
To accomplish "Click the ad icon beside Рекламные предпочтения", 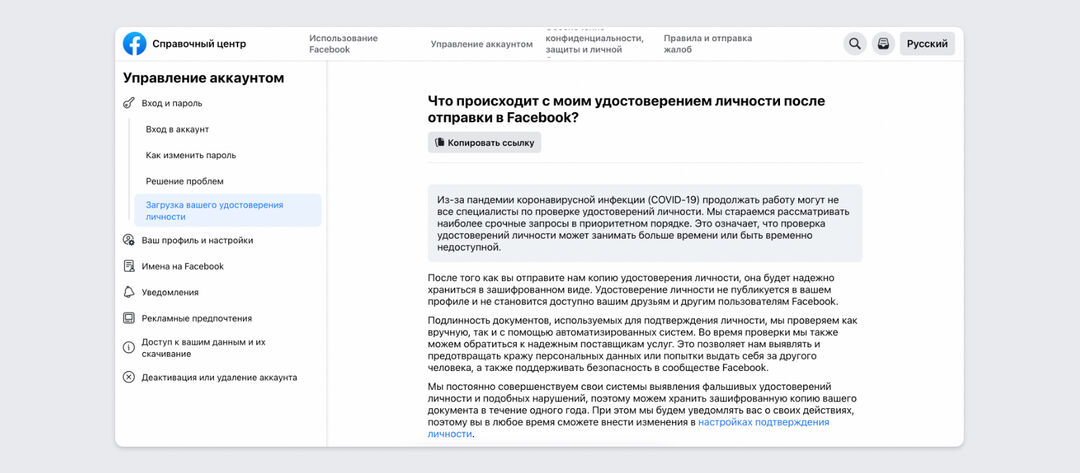I will [x=129, y=318].
